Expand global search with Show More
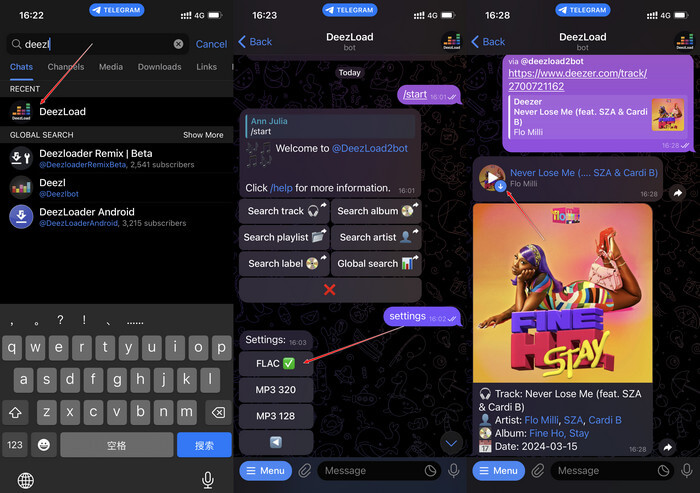Viewport: 700px width, 493px height. pos(203,135)
